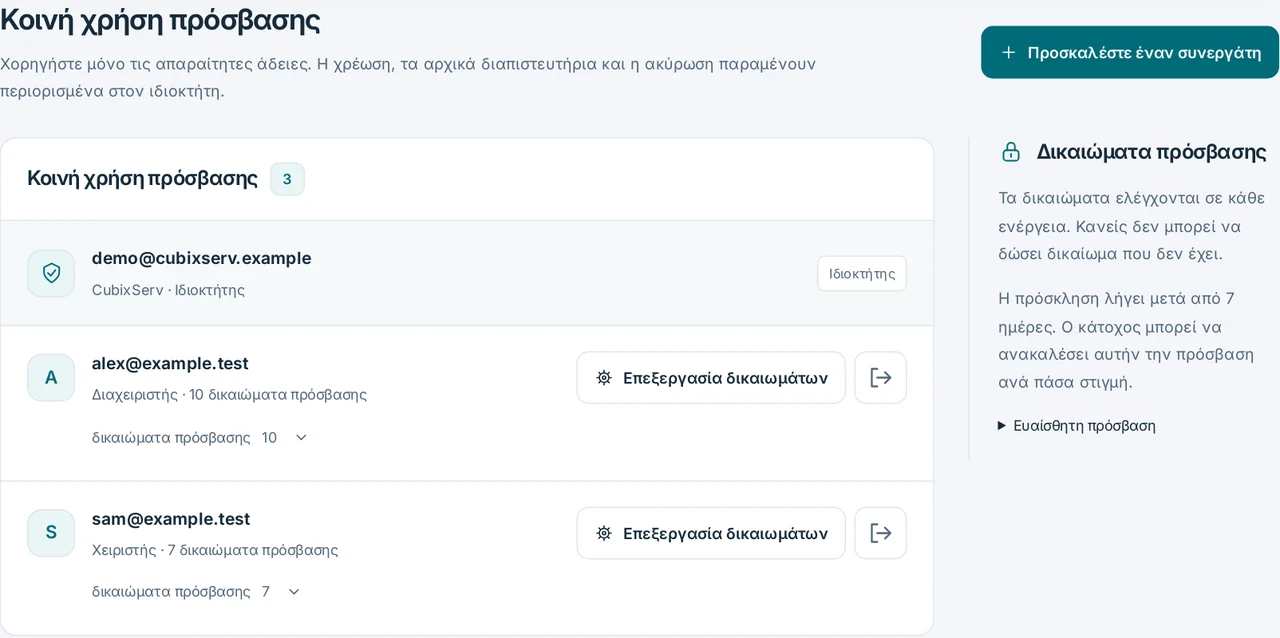The width and height of the screenshot is (1280, 638).
Task: Click the count badge 3
Action: (287, 179)
